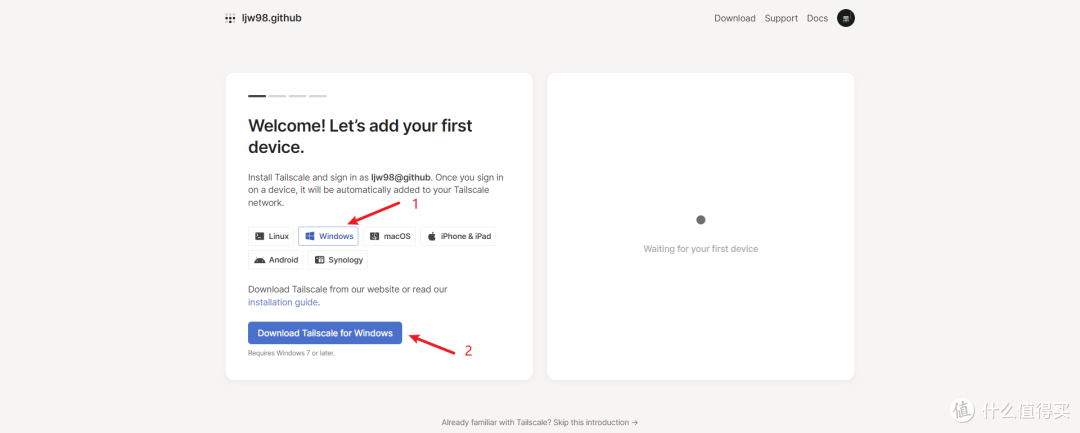This screenshot has height=433, width=1080.
Task: Click the ljw98.github network name
Action: tap(272, 18)
